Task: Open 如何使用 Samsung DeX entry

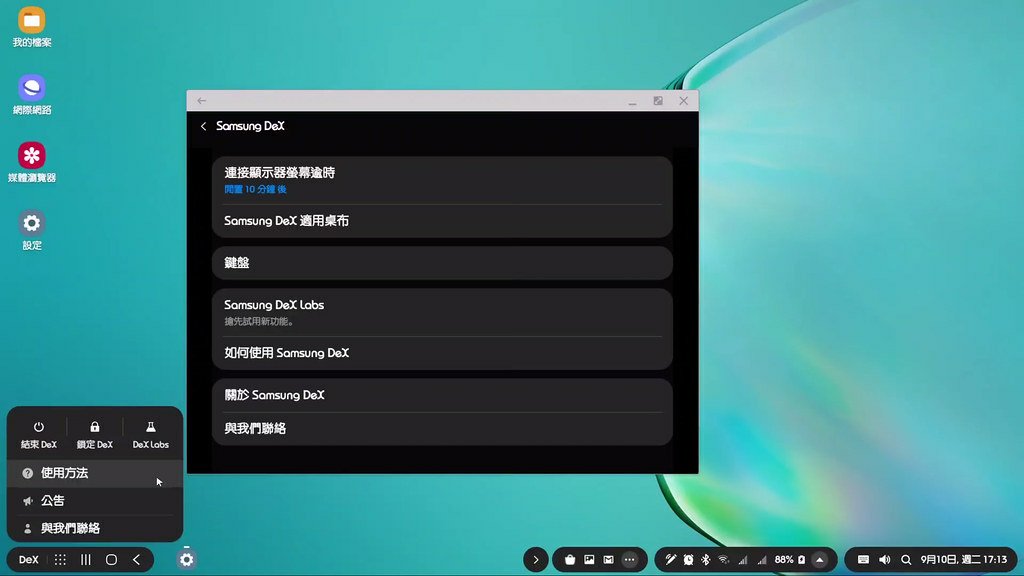Action: pos(442,353)
